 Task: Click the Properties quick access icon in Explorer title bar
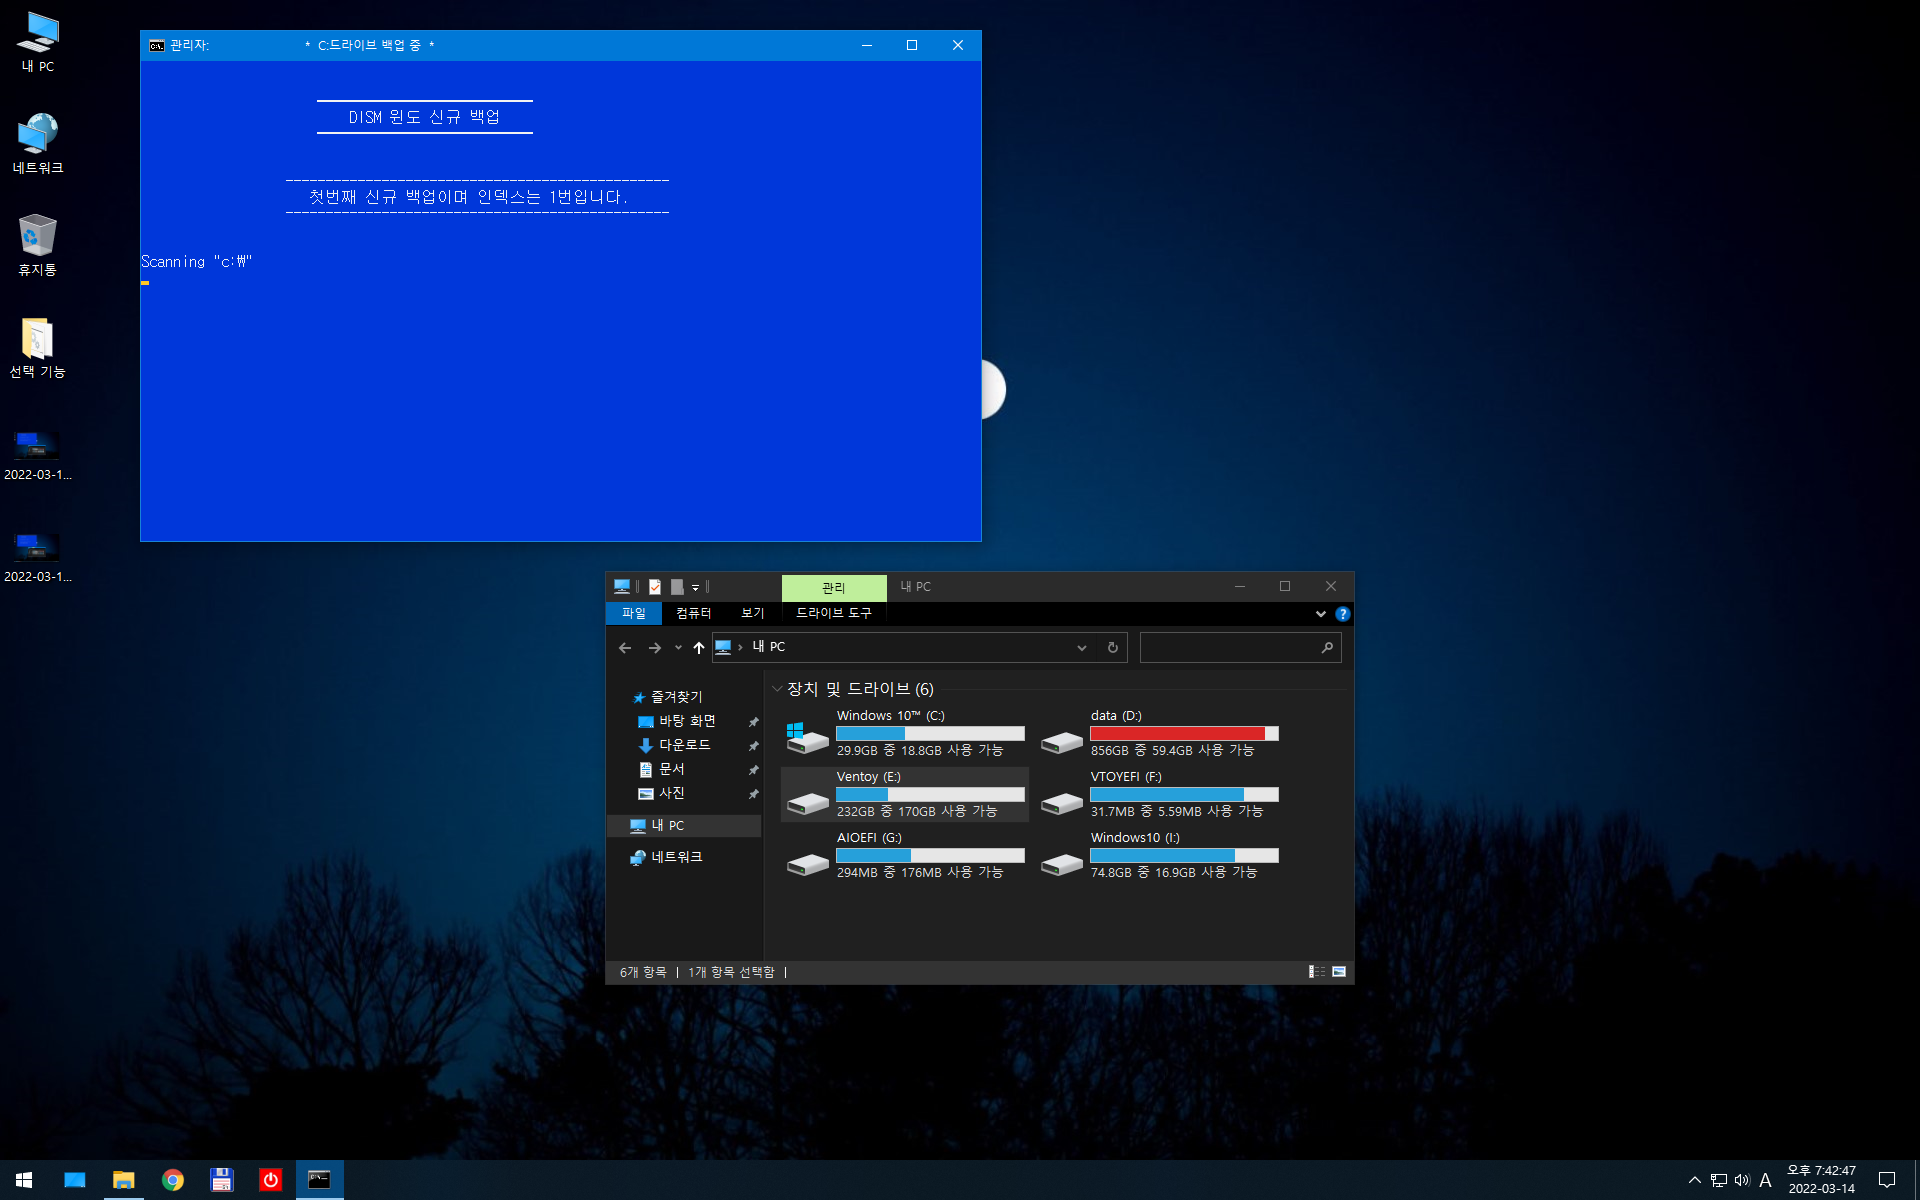click(655, 587)
